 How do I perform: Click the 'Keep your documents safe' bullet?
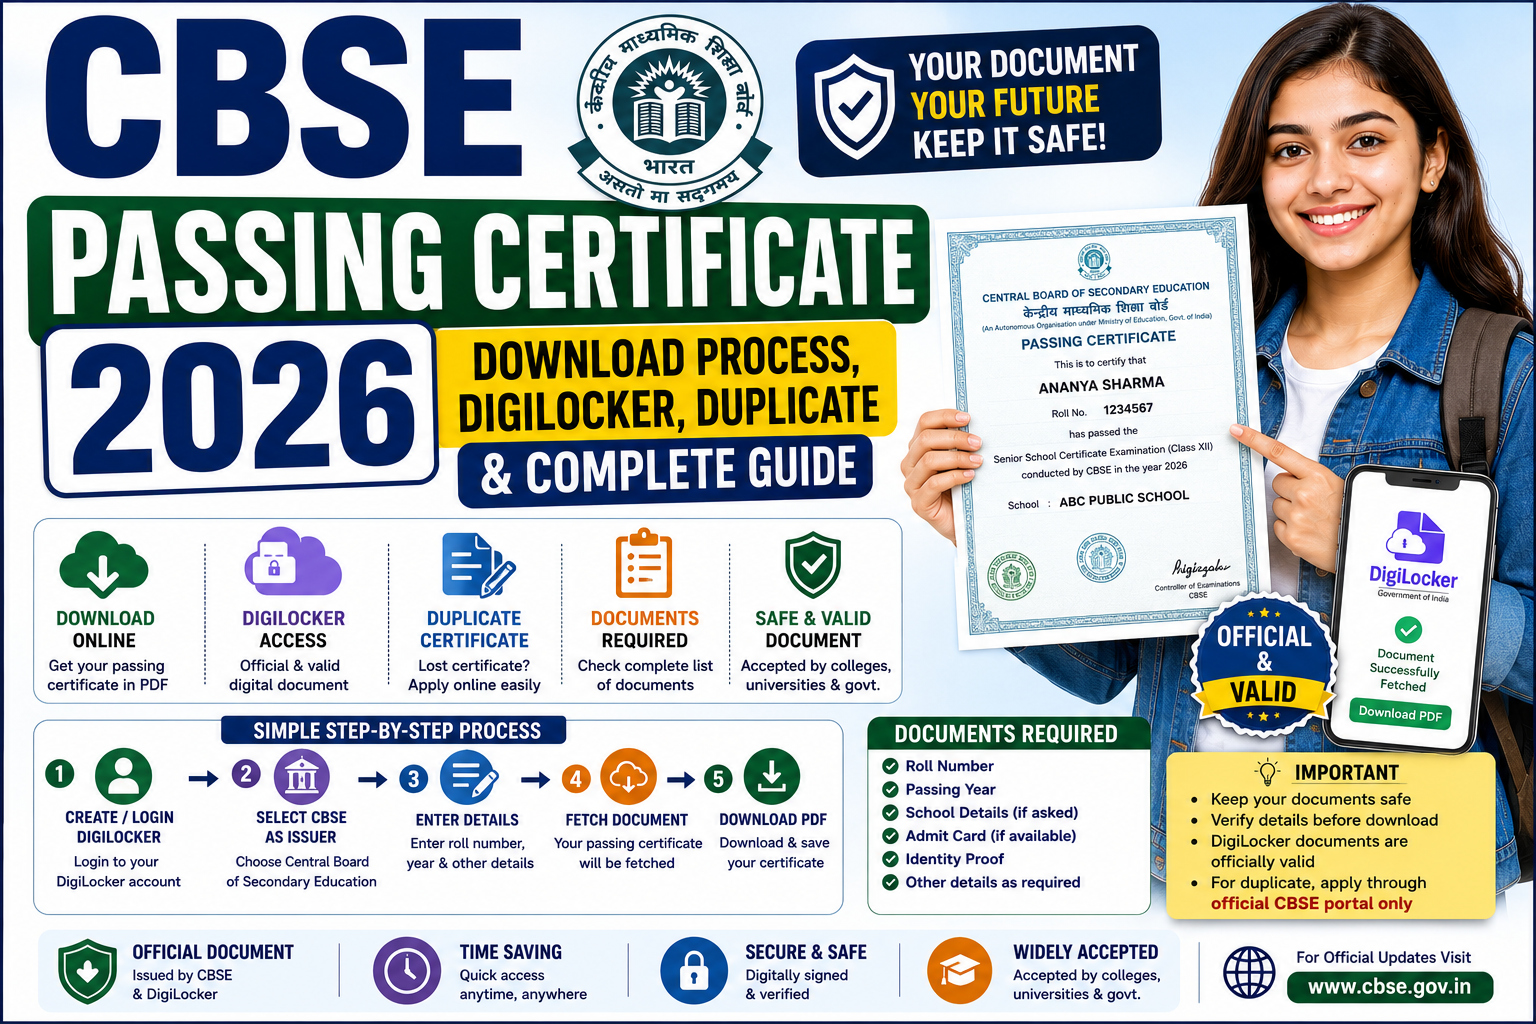(x=1310, y=799)
